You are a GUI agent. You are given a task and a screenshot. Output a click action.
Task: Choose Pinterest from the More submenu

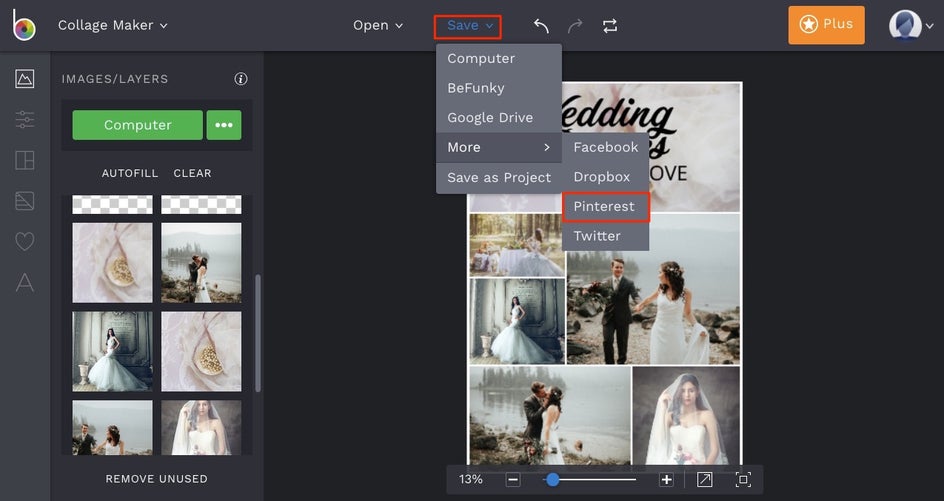pyautogui.click(x=606, y=207)
